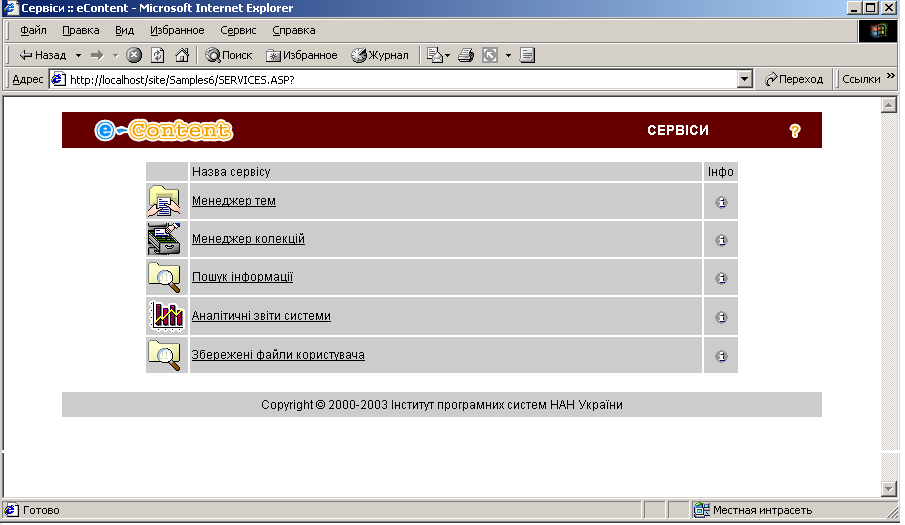Viewport: 905px width, 525px height.
Task: Click the scrollbar up arrow
Action: [x=888, y=105]
